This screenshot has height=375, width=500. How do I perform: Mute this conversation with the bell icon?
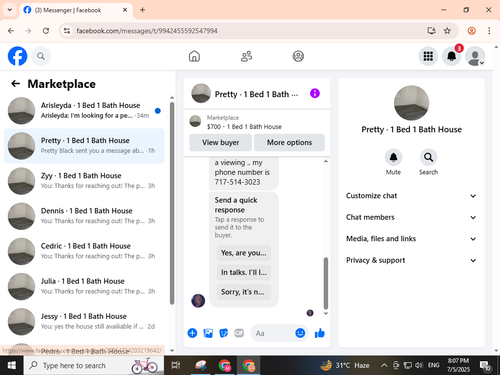click(393, 157)
